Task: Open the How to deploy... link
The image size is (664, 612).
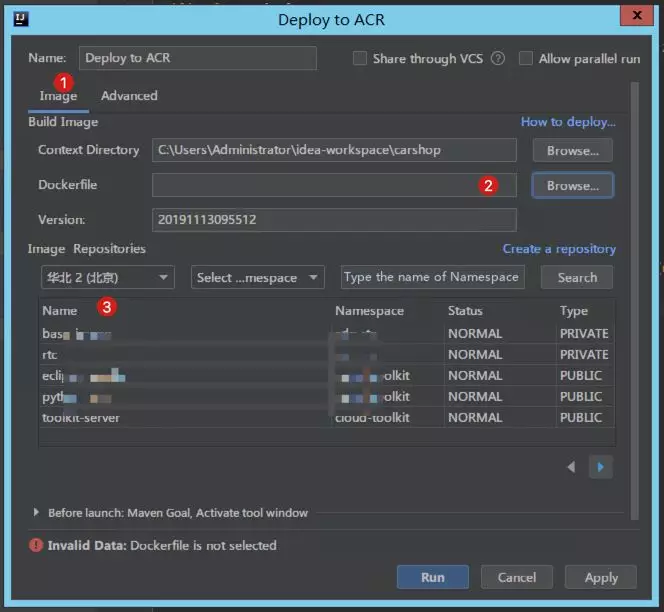Action: tap(568, 122)
